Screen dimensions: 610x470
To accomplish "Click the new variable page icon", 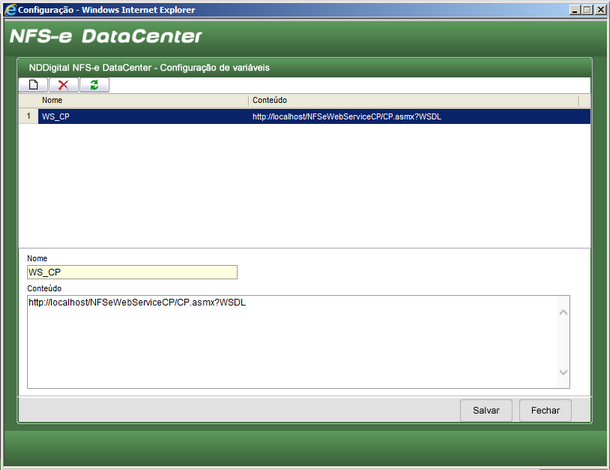I will [33, 85].
